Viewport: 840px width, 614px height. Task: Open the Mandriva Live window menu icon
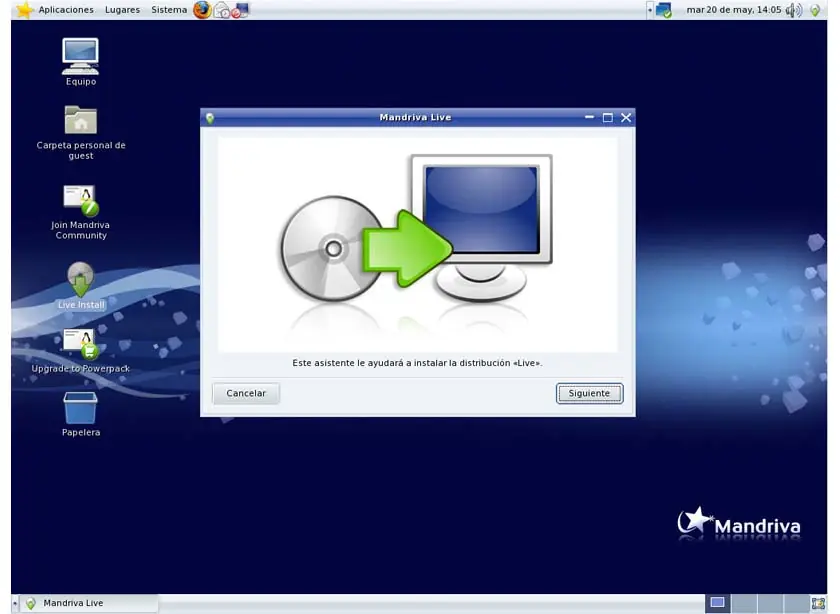coord(210,118)
